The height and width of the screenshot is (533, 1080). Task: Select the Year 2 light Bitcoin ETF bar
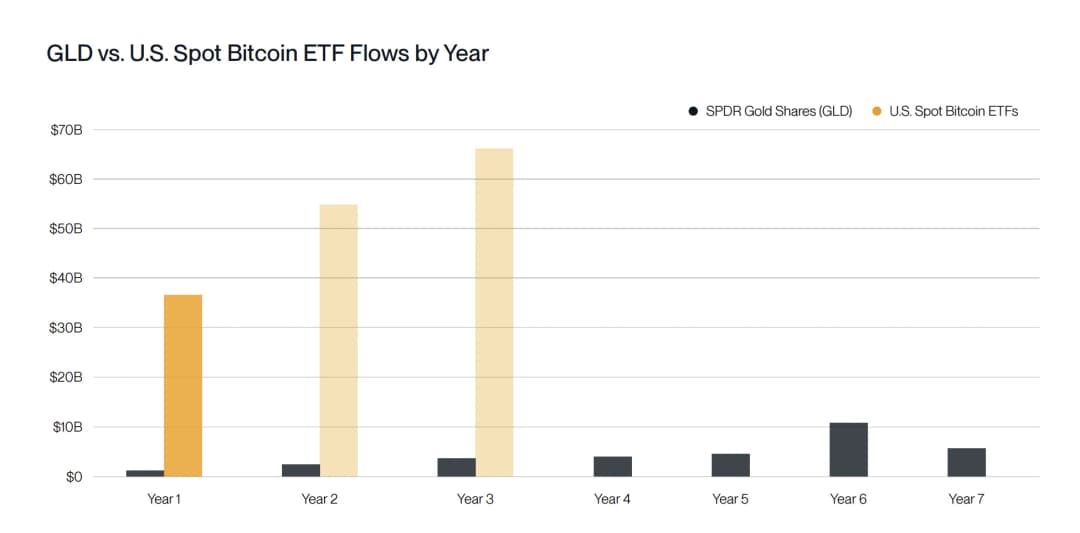338,340
